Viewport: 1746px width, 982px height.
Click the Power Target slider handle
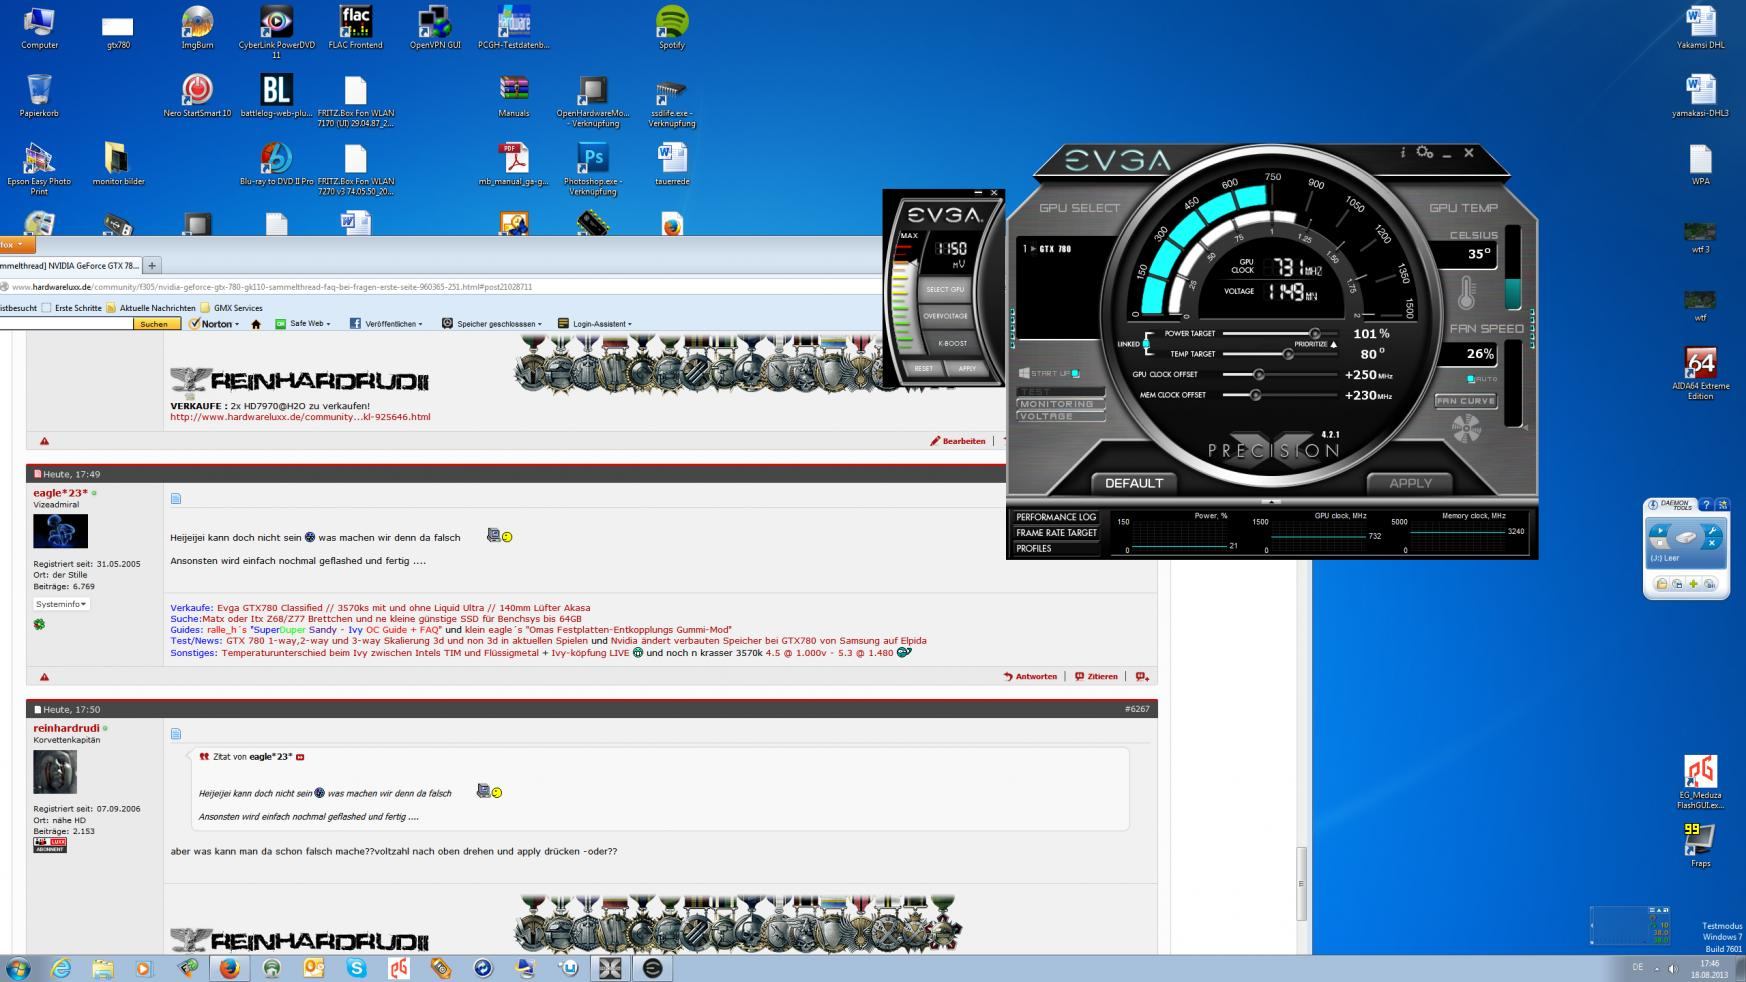click(1315, 333)
